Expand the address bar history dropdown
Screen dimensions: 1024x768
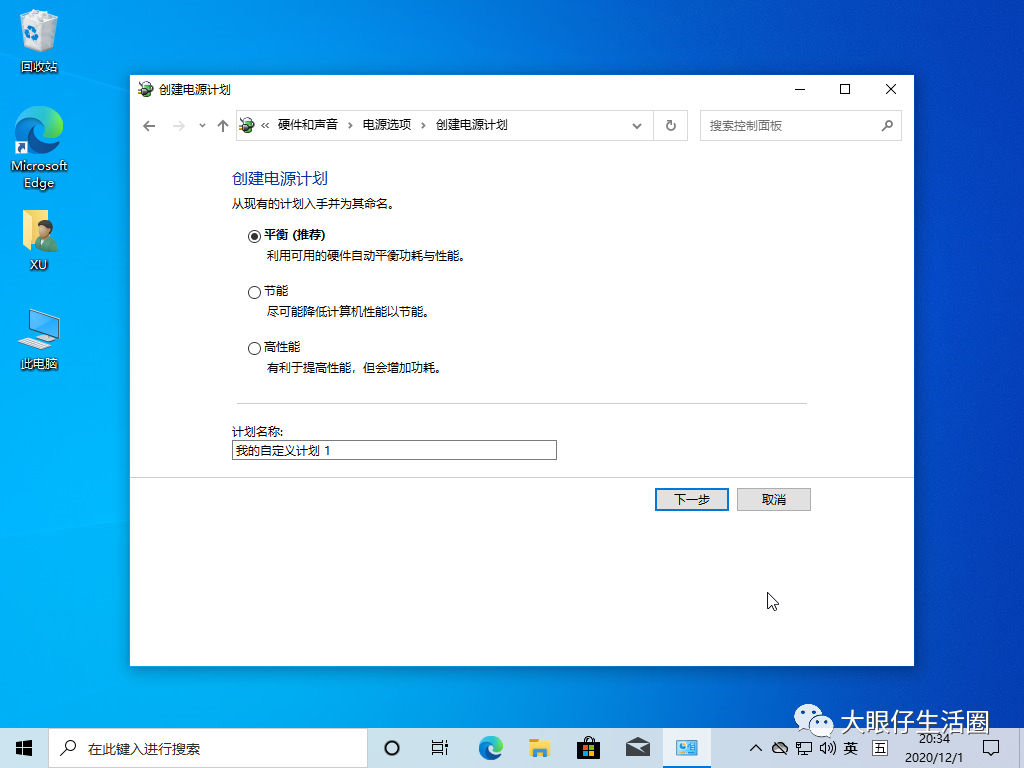[637, 125]
